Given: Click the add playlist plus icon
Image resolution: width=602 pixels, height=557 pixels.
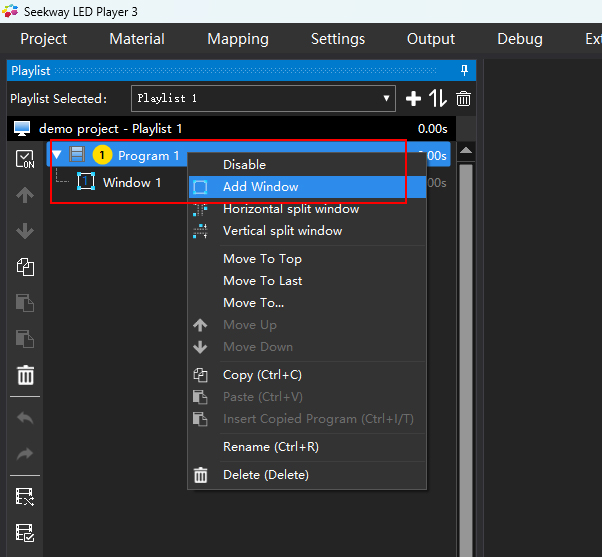Looking at the screenshot, I should pyautogui.click(x=413, y=99).
